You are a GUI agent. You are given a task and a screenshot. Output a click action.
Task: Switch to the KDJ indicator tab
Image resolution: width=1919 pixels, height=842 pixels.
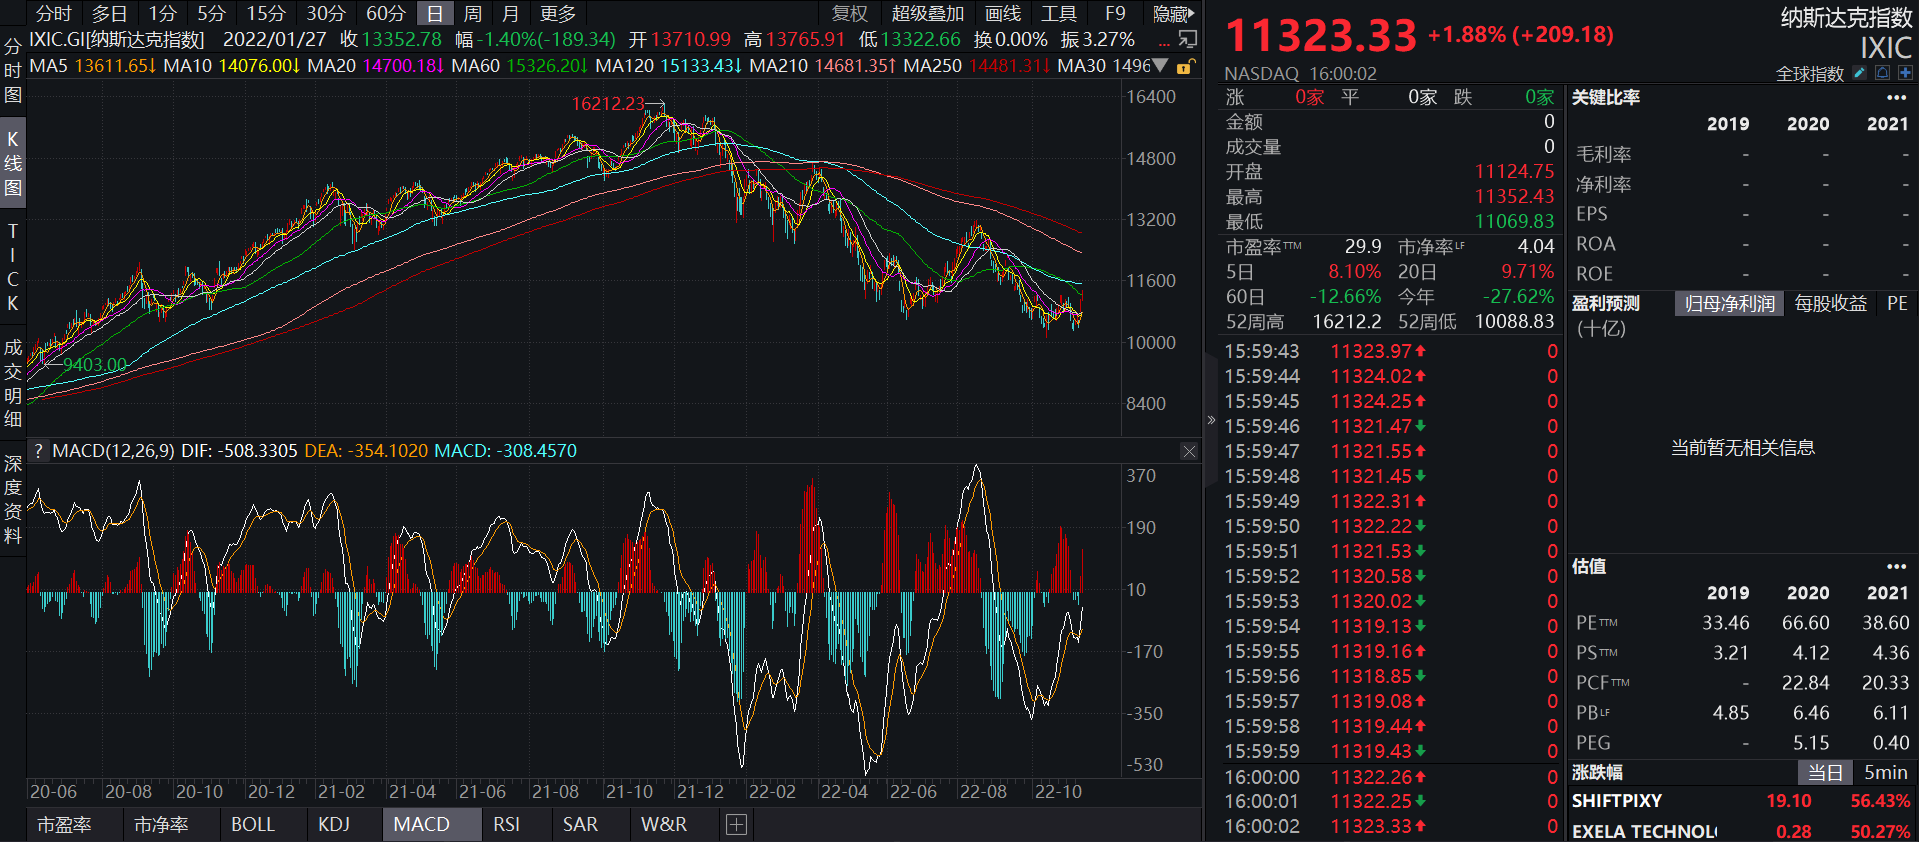(x=334, y=825)
